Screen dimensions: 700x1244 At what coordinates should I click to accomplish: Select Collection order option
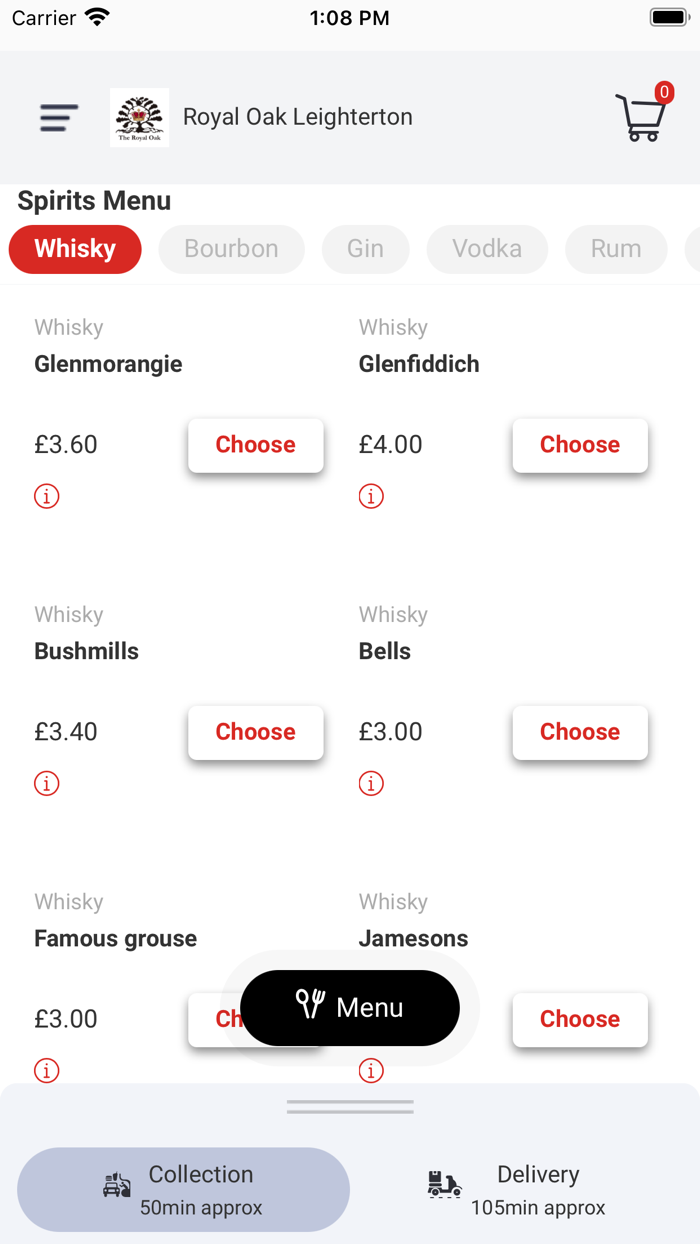coord(184,1189)
